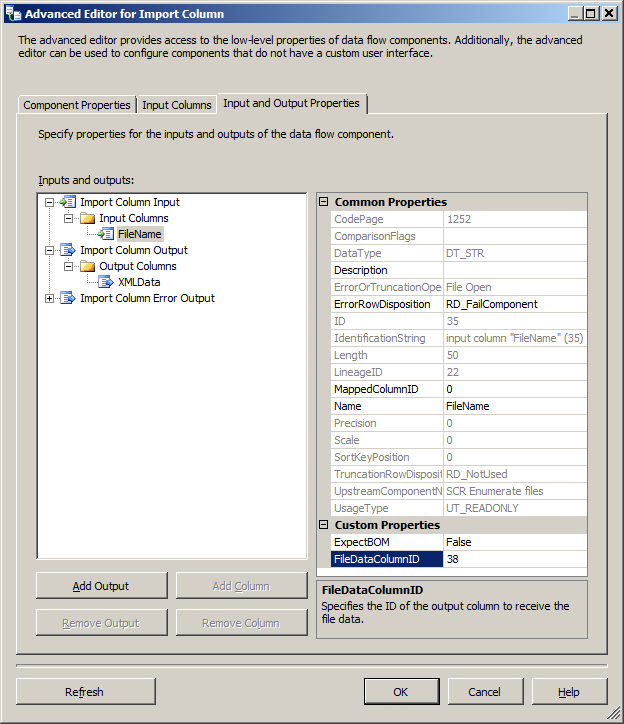Select the LineageID property name

tap(387, 372)
